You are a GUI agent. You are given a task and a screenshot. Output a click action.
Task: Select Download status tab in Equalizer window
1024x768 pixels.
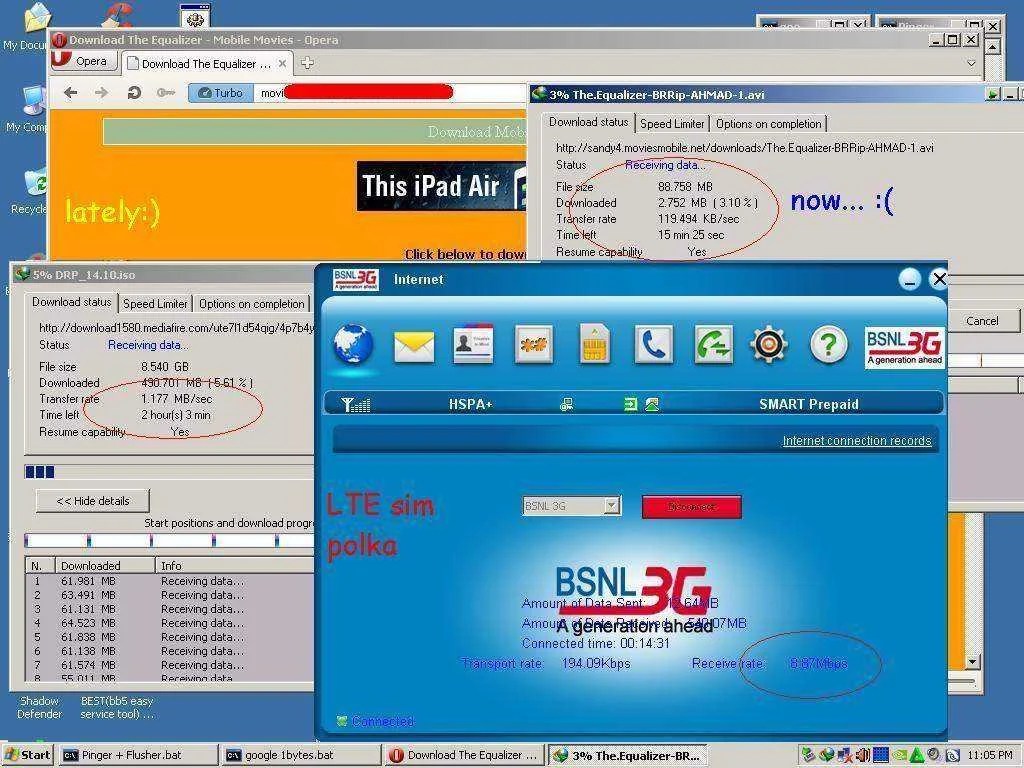click(x=588, y=122)
